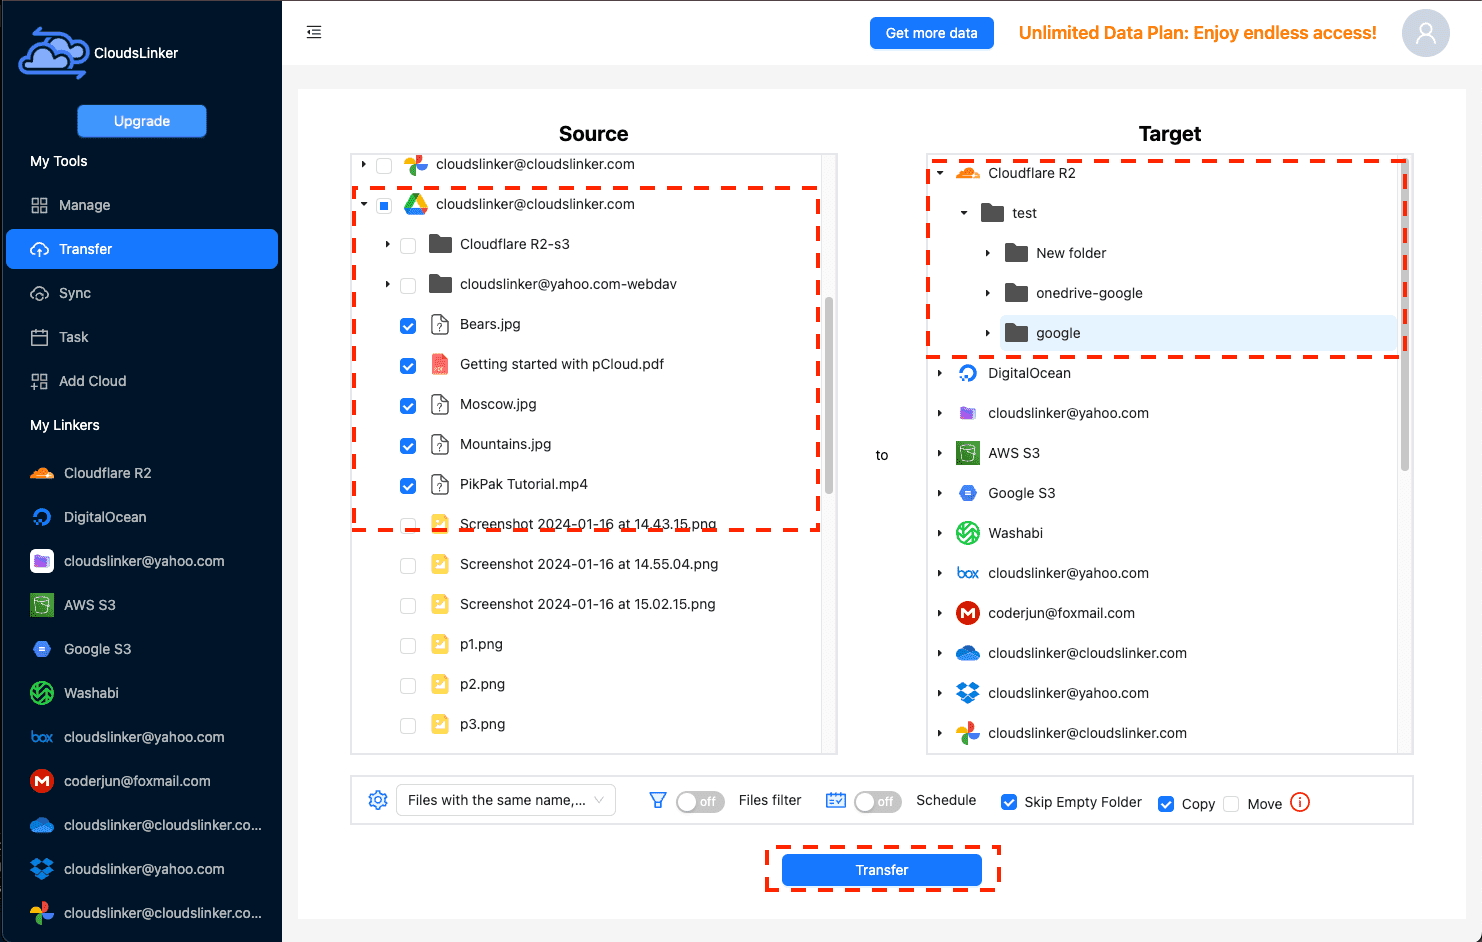Click the Schedule calendar icon
Viewport: 1482px width, 942px height.
click(x=836, y=800)
